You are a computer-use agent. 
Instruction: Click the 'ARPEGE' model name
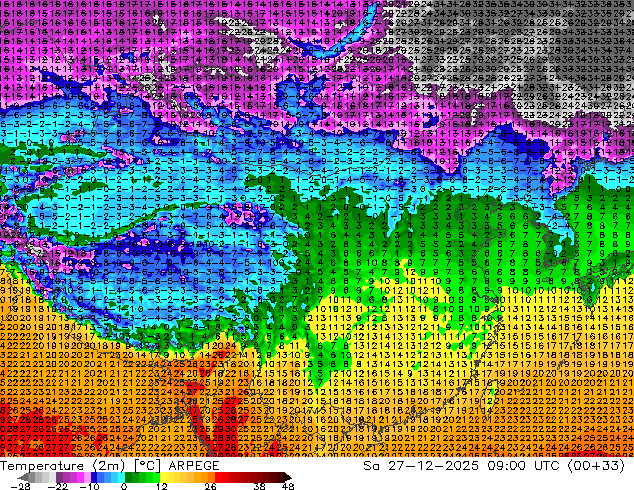coord(194,466)
